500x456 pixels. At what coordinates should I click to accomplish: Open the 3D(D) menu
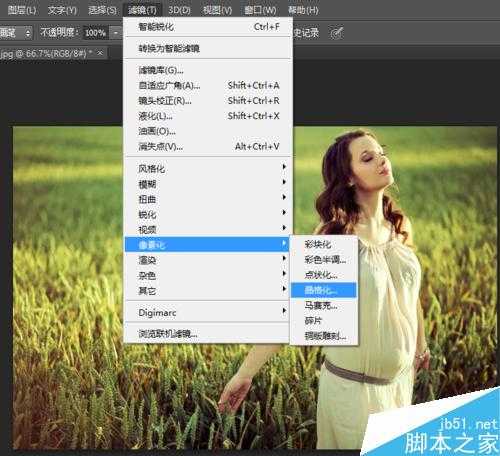(x=179, y=10)
